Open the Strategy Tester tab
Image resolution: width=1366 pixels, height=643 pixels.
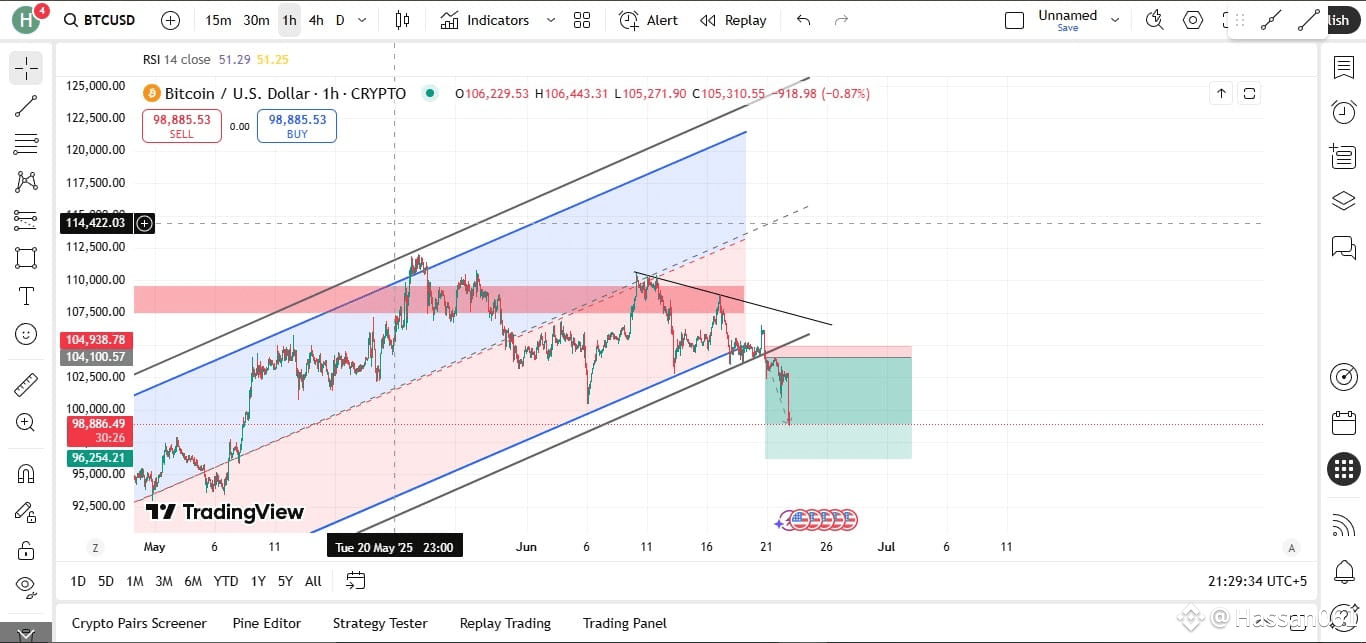[x=380, y=623]
